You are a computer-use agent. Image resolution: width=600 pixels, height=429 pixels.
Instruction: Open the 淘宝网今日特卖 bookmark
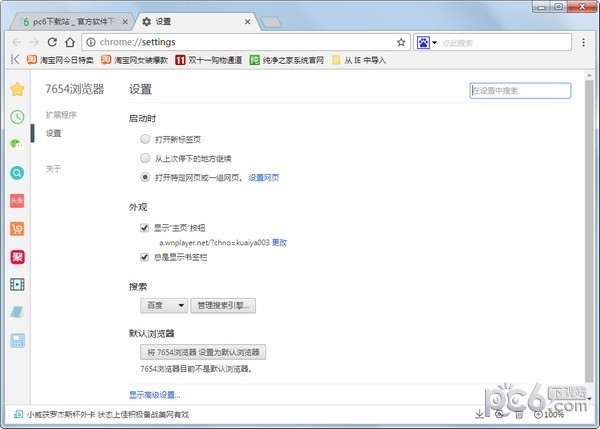click(x=60, y=60)
